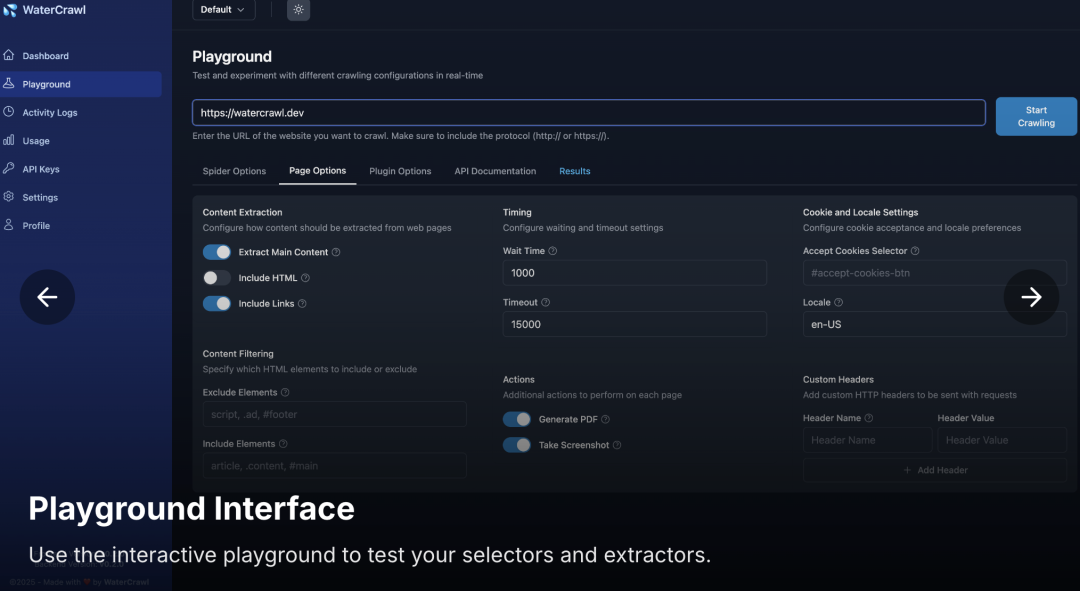Image resolution: width=1080 pixels, height=591 pixels.
Task: Click the Timeout field showing 15000
Action: 634,324
